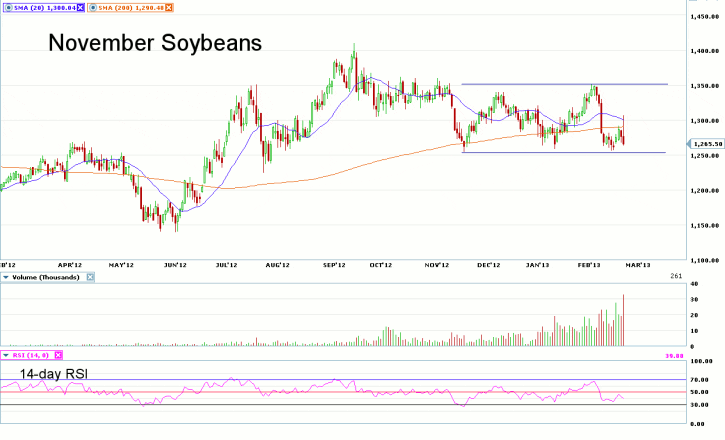Click the tallest volume bar
Viewport: 725px width, 440px height.
point(624,320)
